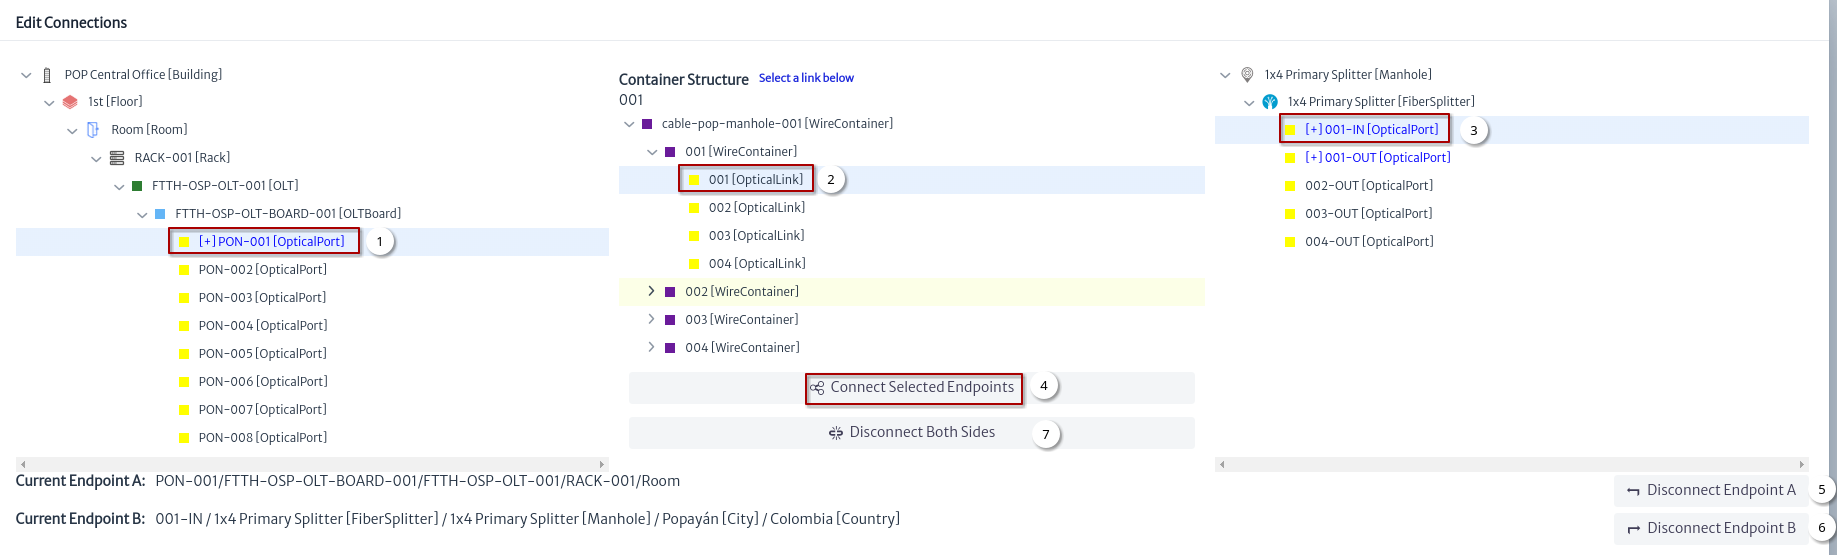Click the Current Endpoint A path text
Viewport: 1837px width, 555px height.
coord(418,481)
